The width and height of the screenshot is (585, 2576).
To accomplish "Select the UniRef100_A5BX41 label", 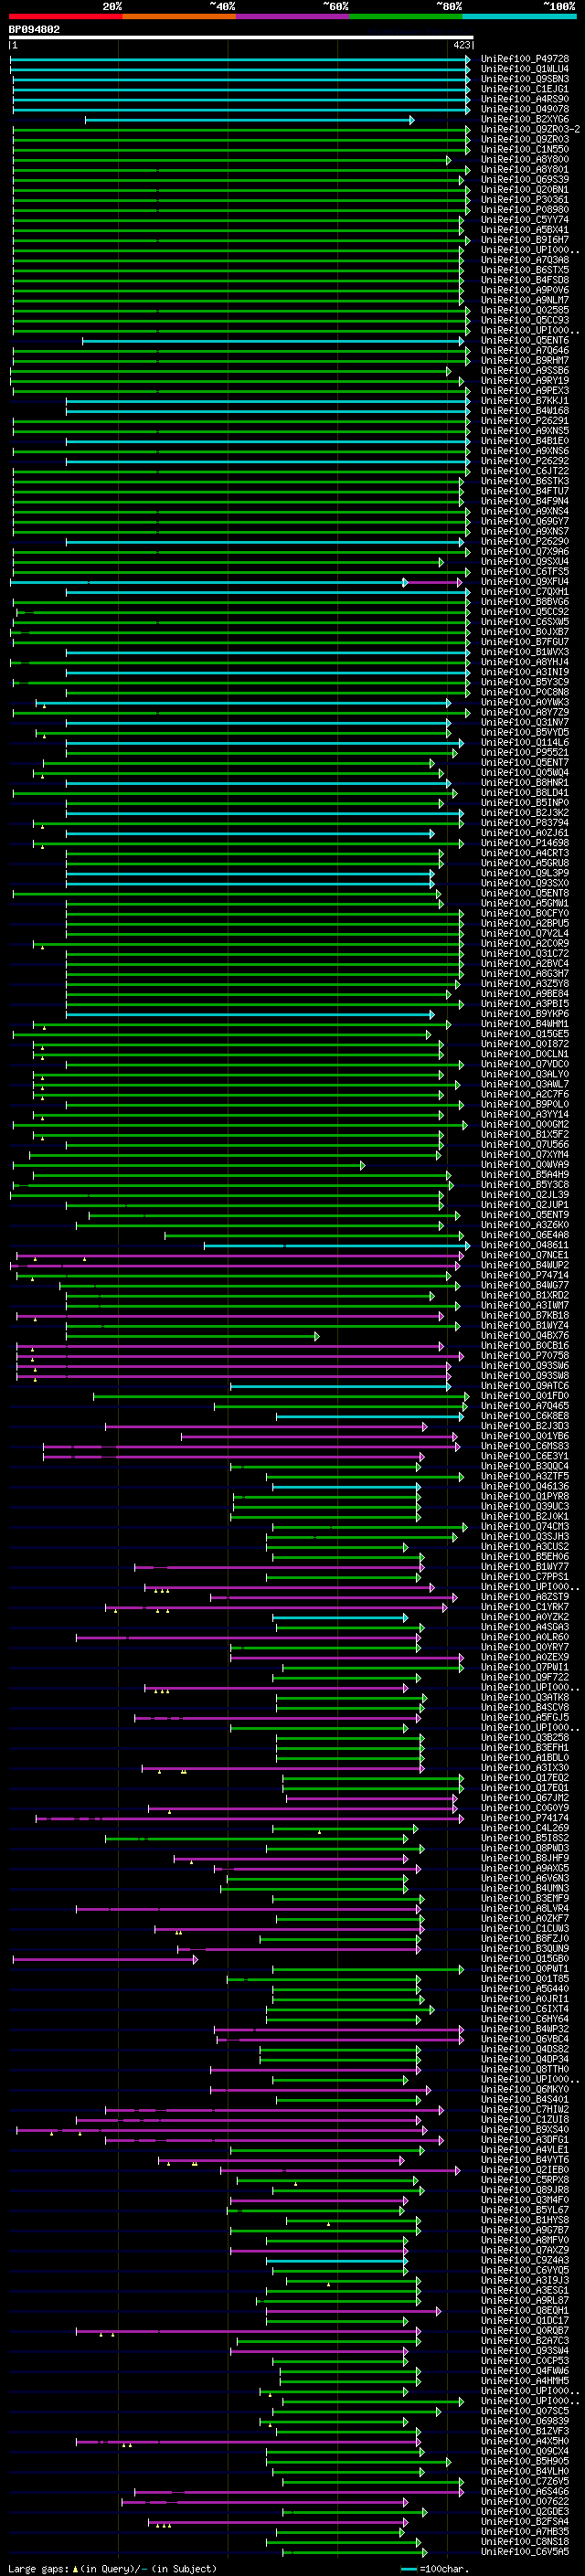I will tap(525, 230).
